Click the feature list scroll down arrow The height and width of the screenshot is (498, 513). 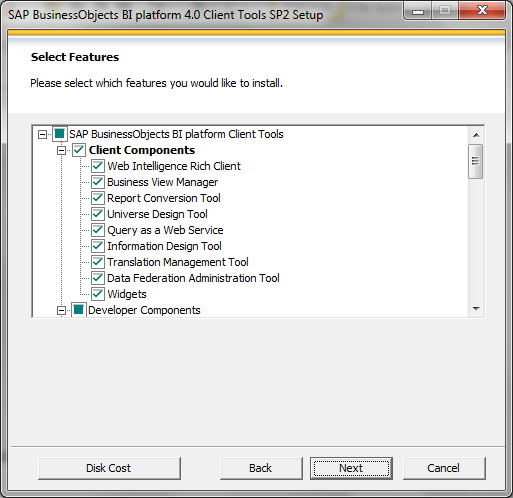pyautogui.click(x=476, y=309)
